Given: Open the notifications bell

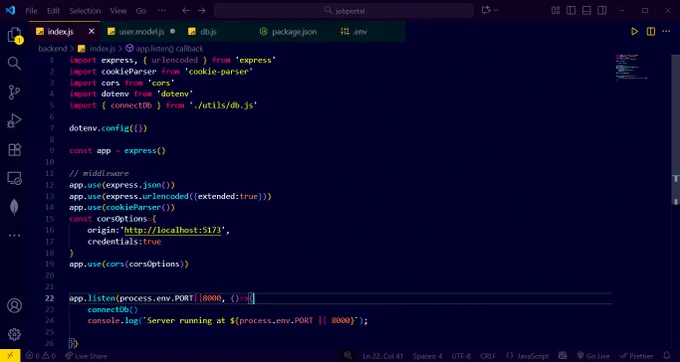Looking at the screenshot, I should 667,355.
